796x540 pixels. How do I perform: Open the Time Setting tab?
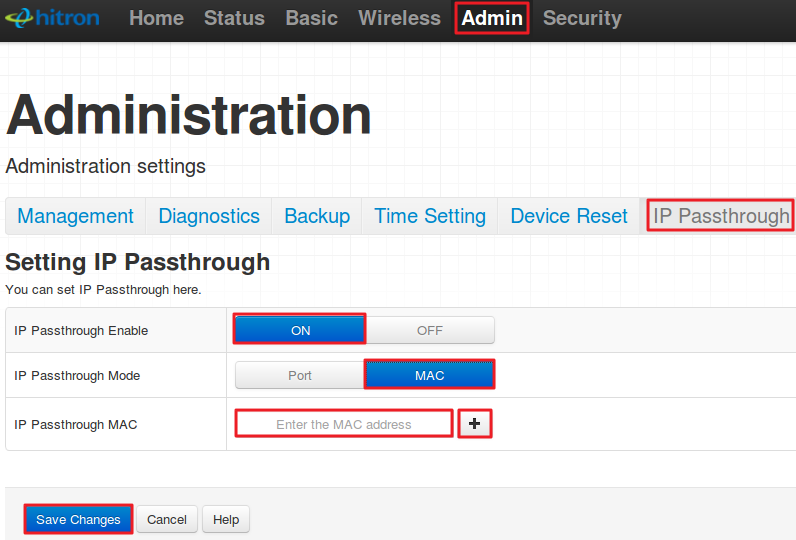(x=429, y=216)
